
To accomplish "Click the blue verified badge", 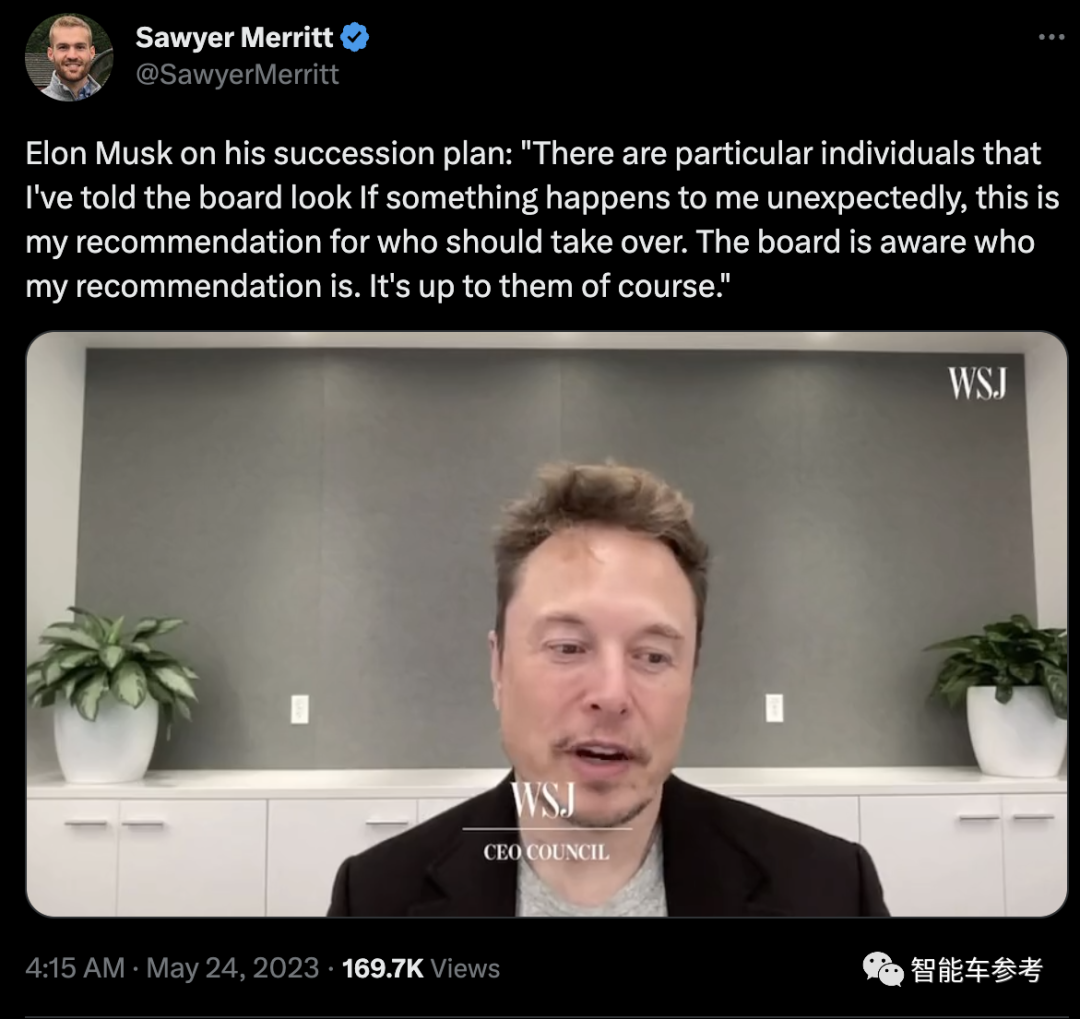I will click(355, 37).
